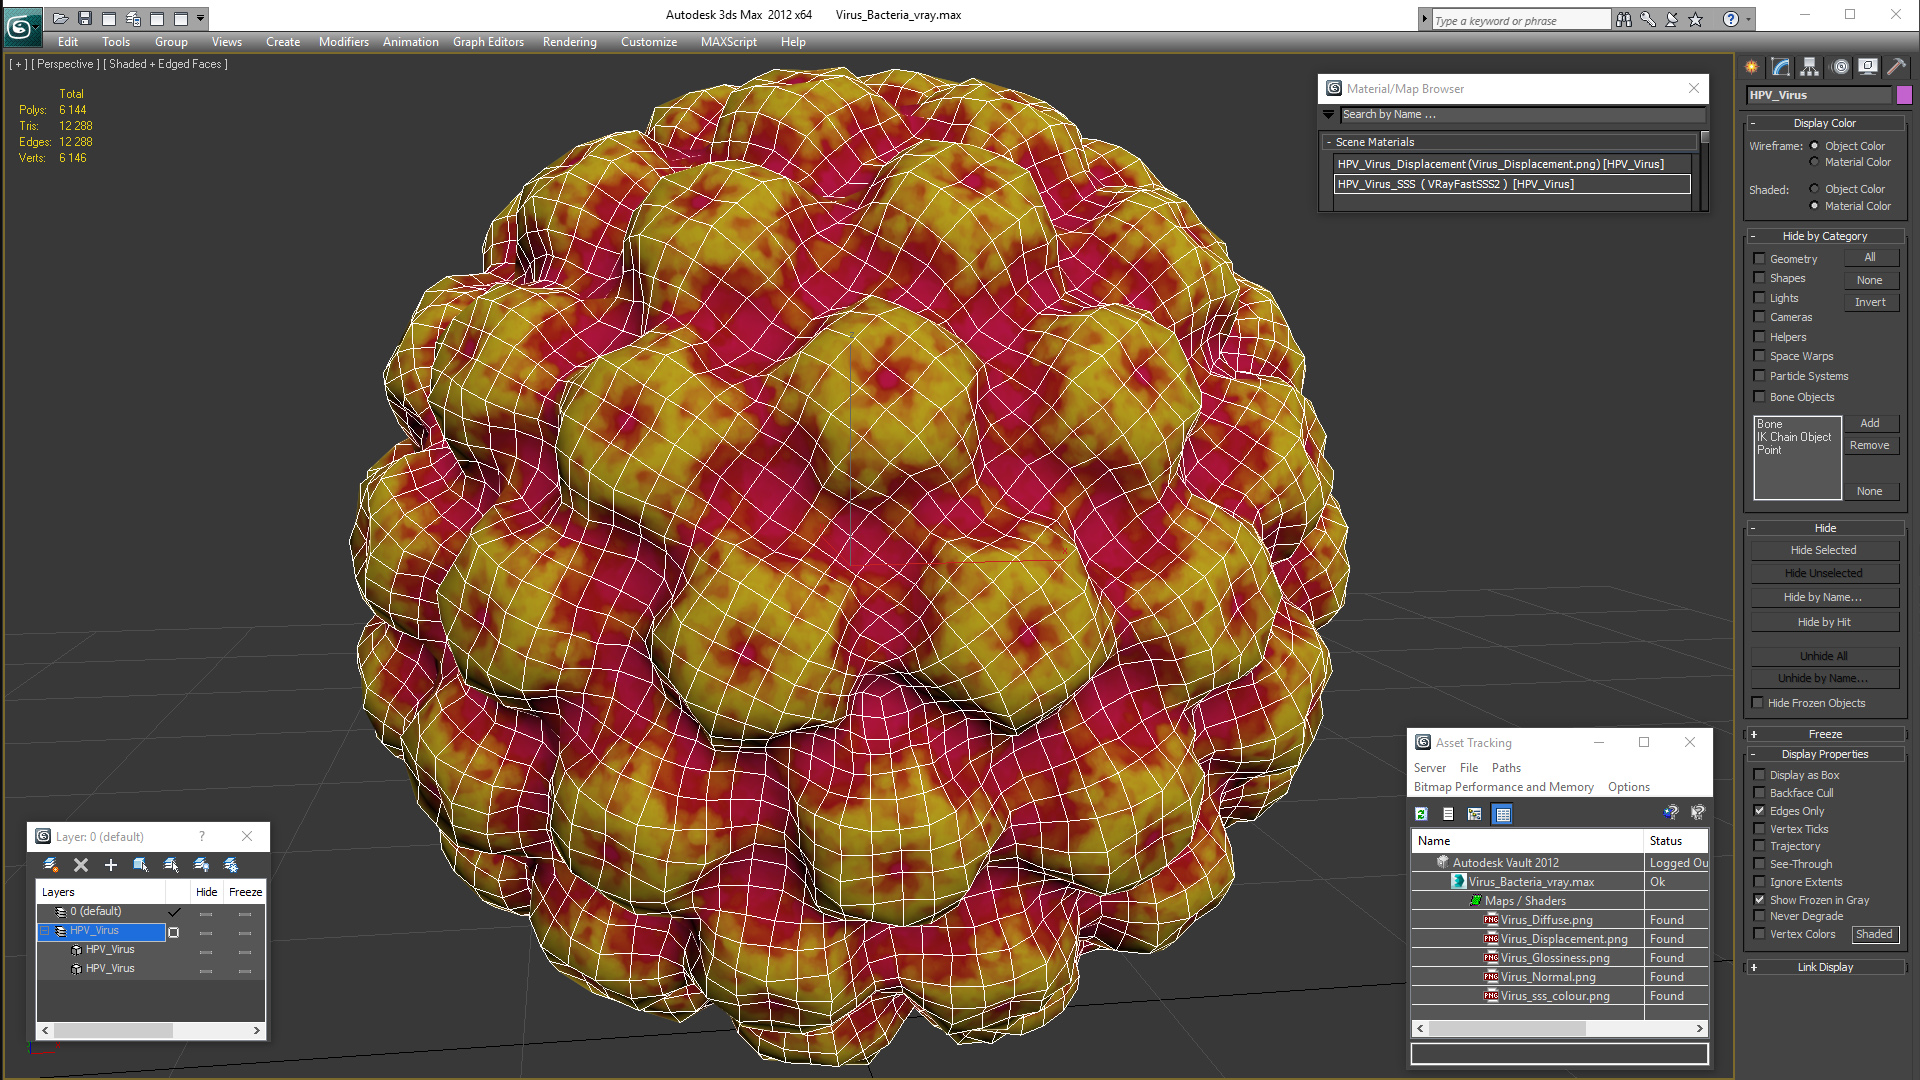Toggle Hide Frozen Objects checkbox
The width and height of the screenshot is (1920, 1080).
tap(1757, 703)
